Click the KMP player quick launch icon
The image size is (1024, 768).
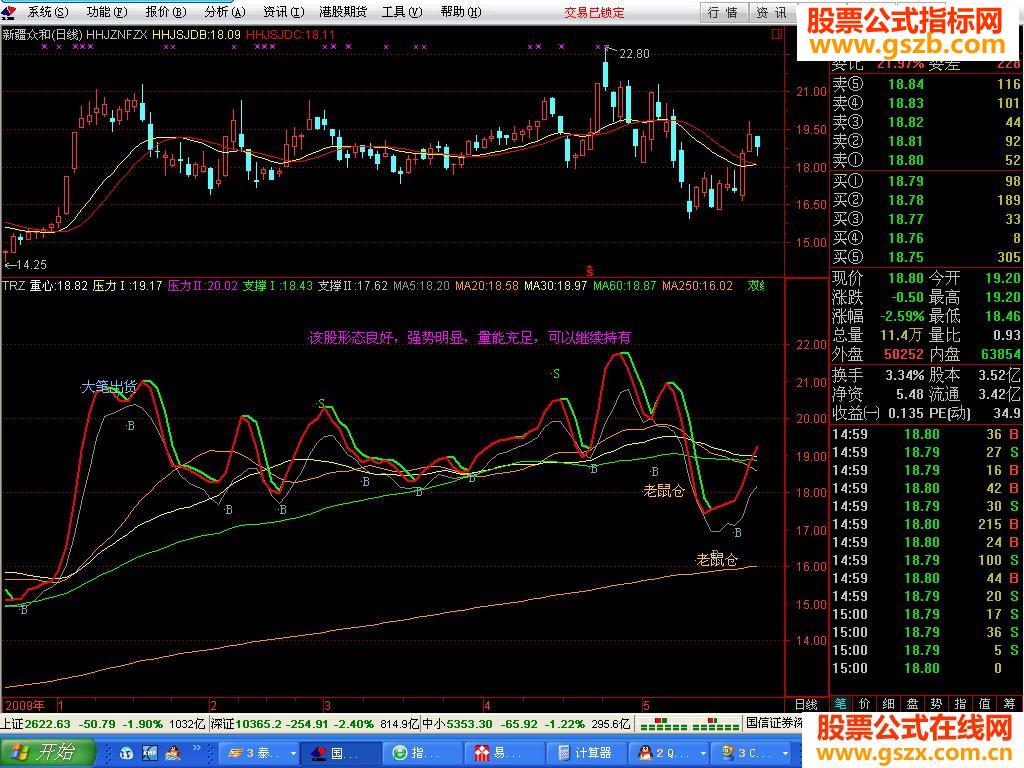[x=150, y=753]
